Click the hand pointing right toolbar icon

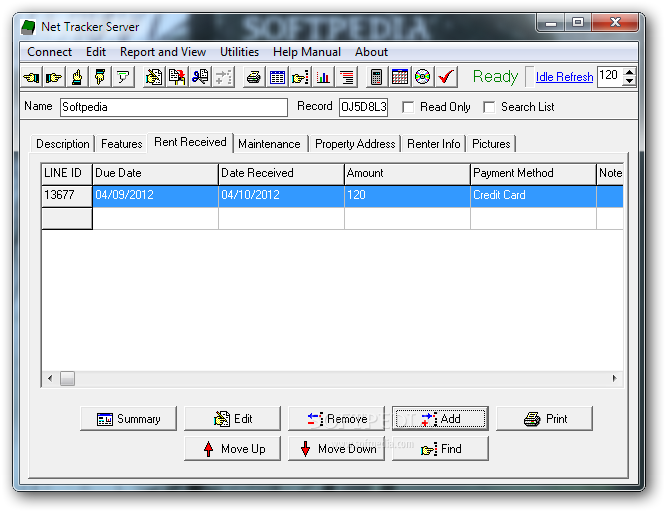point(54,77)
